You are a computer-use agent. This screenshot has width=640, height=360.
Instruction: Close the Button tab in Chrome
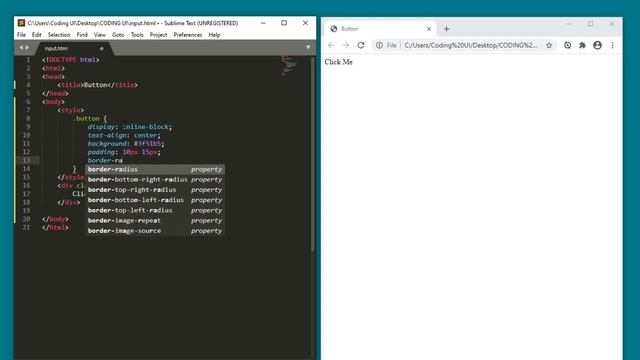tap(429, 29)
